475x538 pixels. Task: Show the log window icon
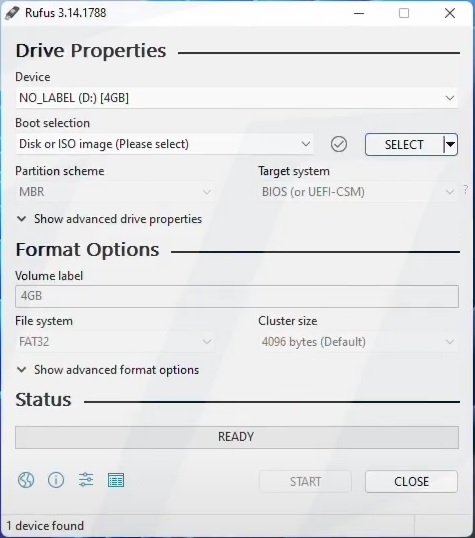point(116,480)
